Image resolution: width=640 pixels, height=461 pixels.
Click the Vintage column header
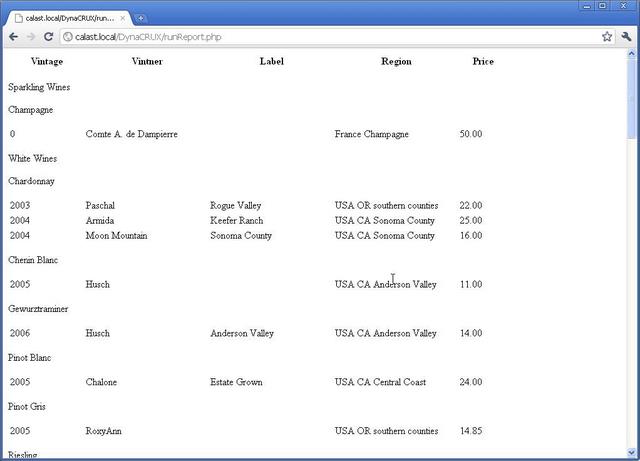pos(47,61)
